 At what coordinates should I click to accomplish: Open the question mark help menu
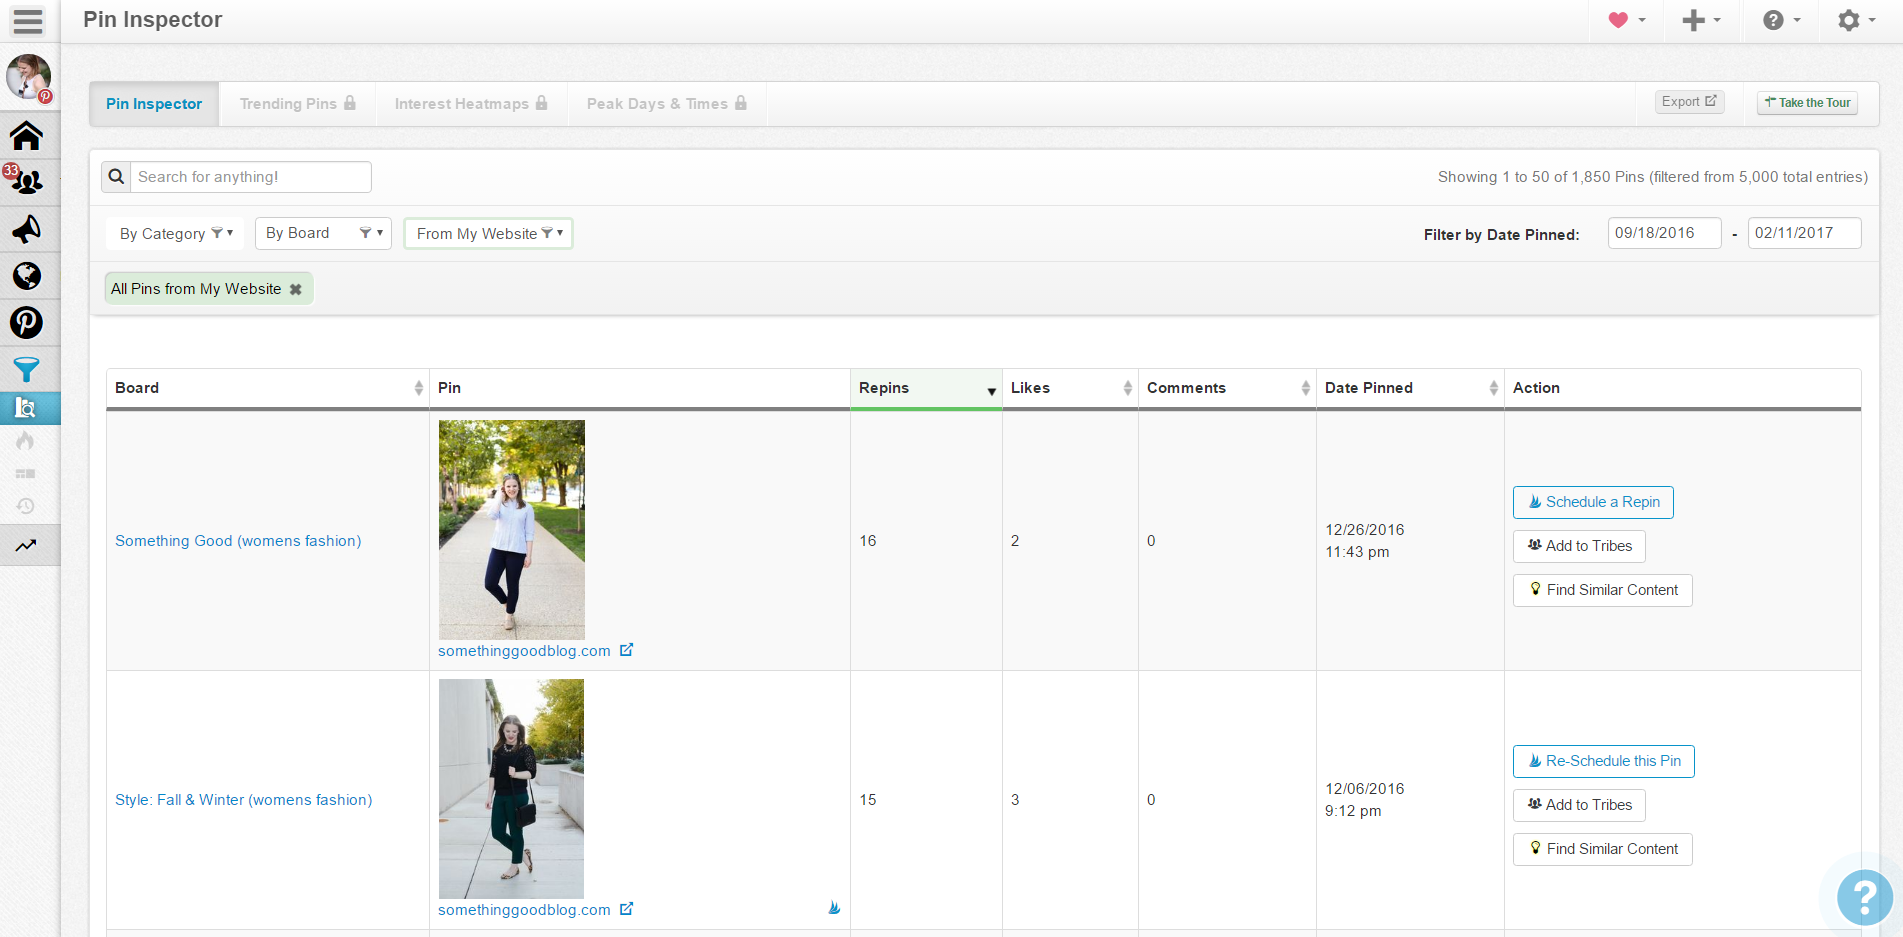1781,20
